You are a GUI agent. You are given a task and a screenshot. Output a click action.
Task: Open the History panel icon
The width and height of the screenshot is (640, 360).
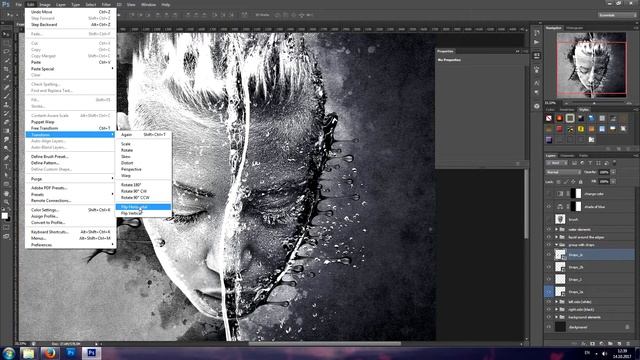coord(537,33)
